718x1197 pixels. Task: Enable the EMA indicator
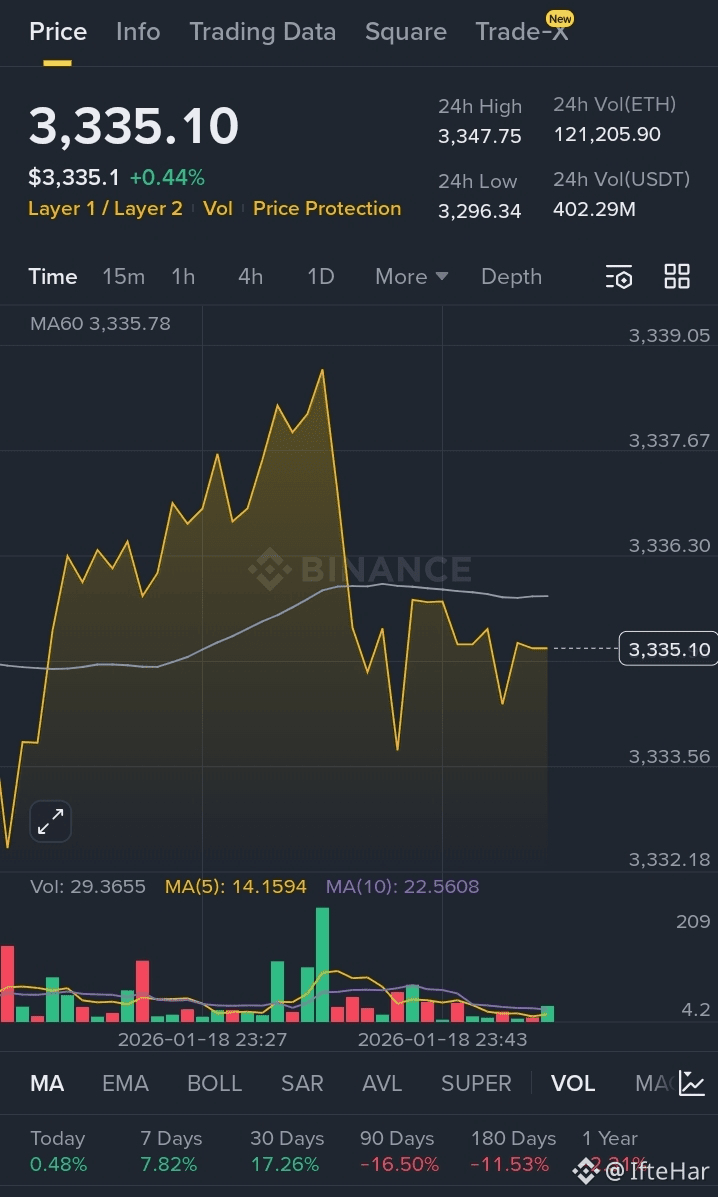(x=125, y=1083)
